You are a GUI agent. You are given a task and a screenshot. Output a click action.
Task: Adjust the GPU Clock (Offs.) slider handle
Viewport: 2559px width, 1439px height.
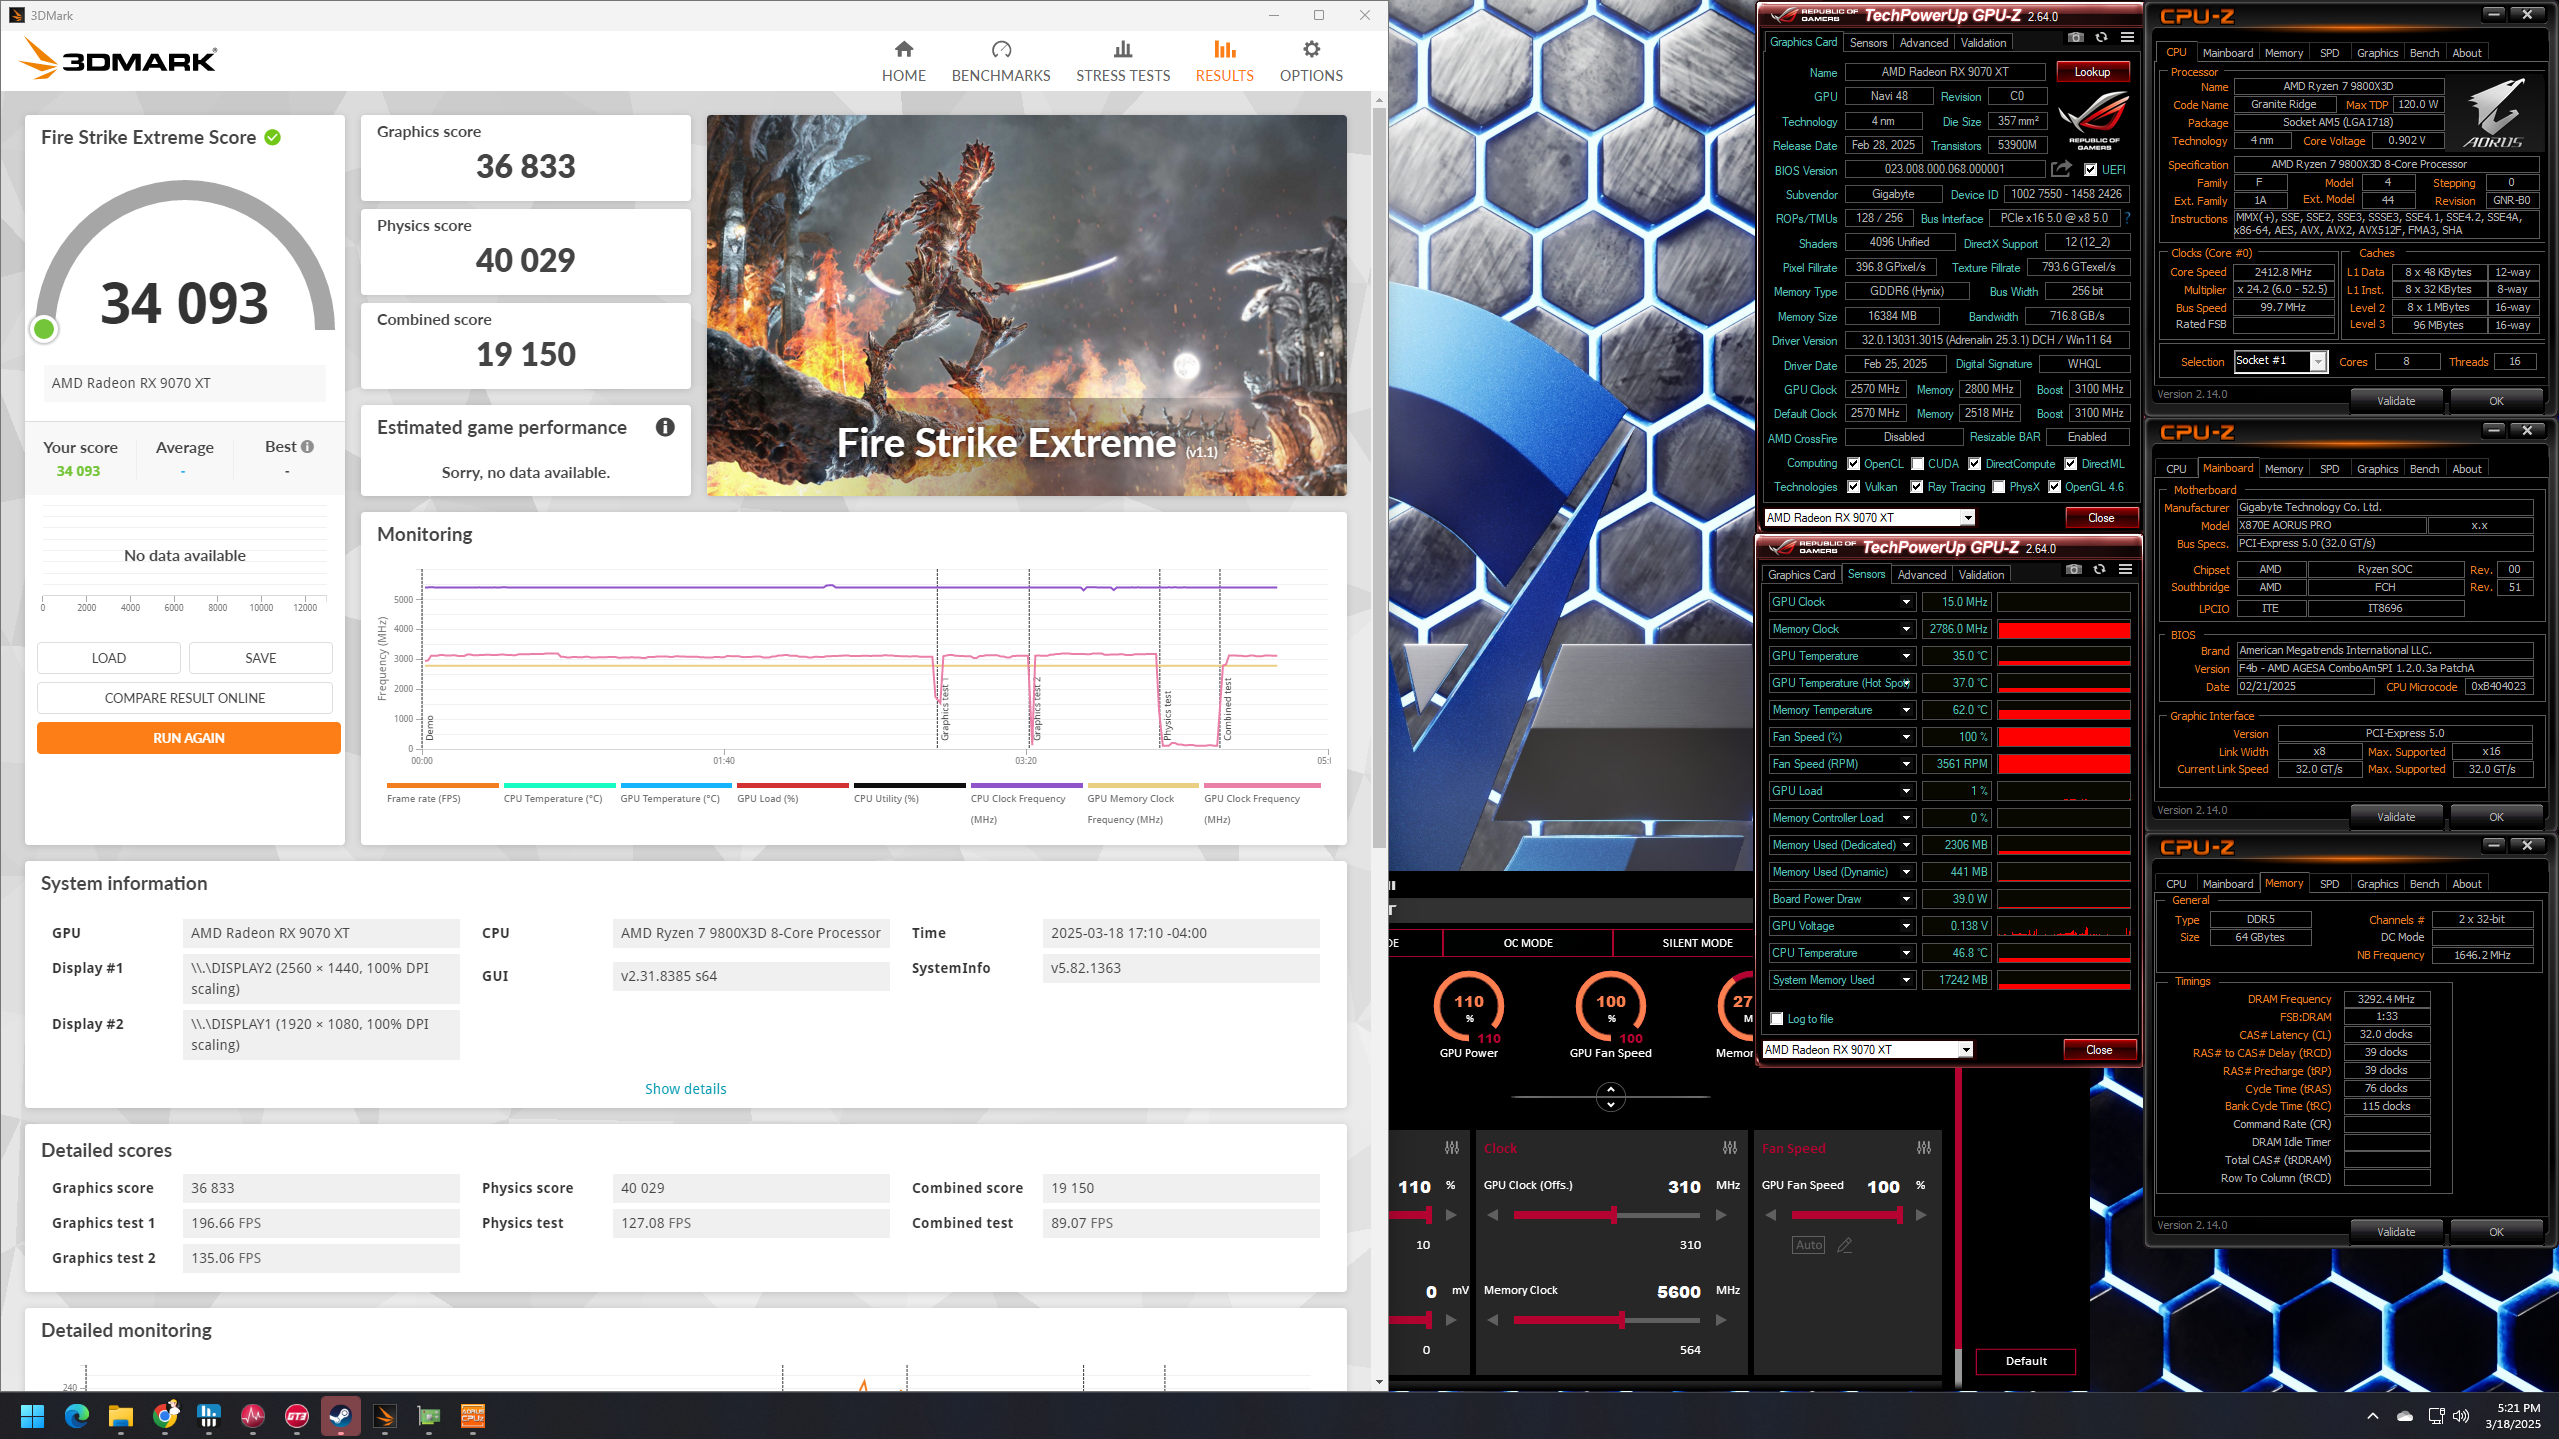point(1613,1215)
